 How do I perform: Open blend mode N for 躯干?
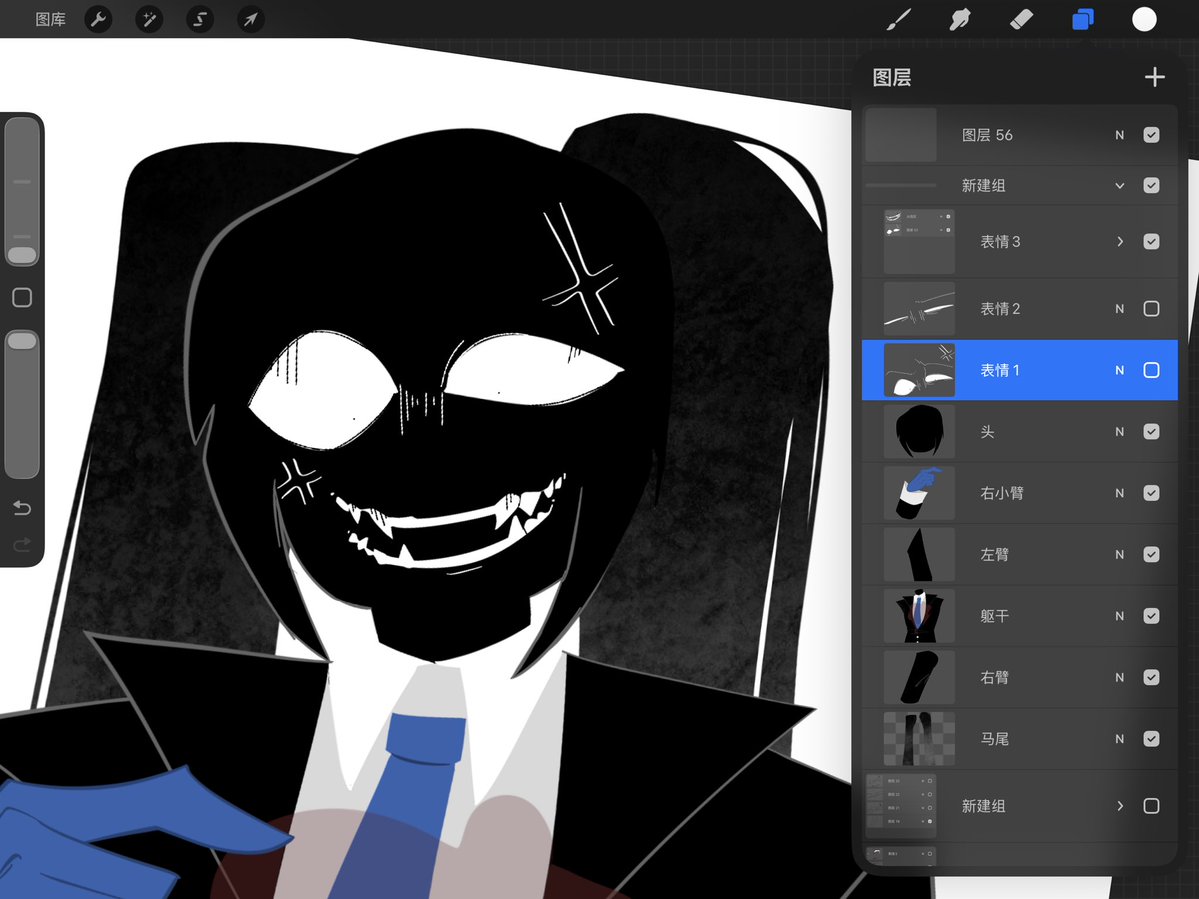click(x=1119, y=616)
